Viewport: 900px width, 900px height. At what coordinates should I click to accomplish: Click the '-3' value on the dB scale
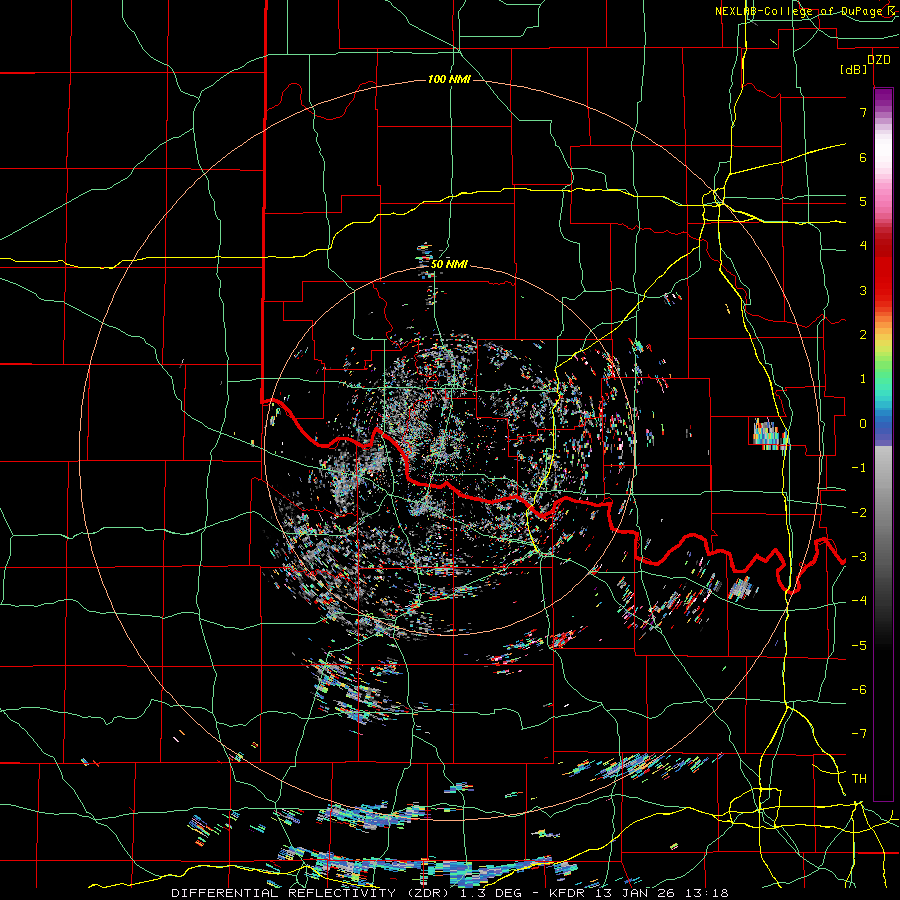click(x=859, y=557)
